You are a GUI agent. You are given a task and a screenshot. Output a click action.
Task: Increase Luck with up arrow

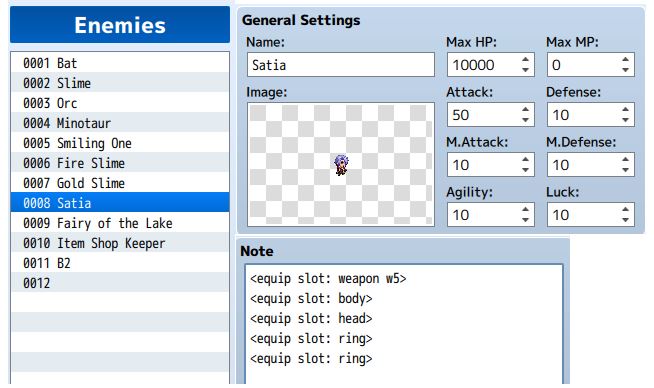click(625, 210)
